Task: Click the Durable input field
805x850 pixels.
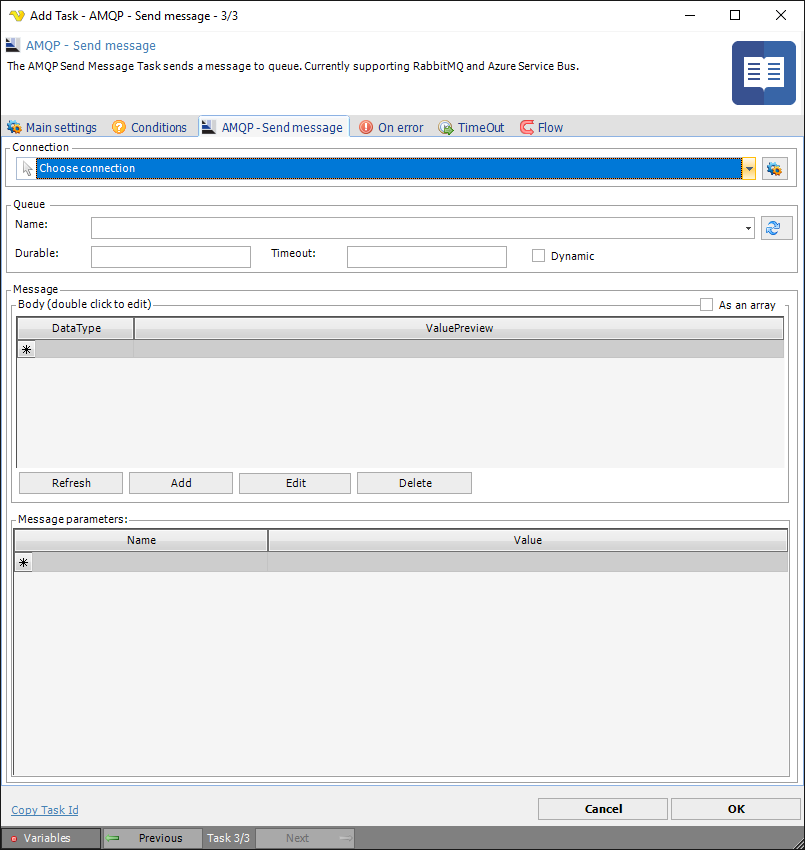Action: (x=171, y=257)
